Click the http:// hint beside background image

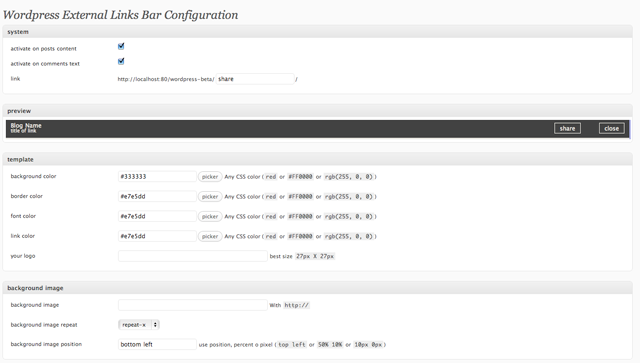coord(297,305)
